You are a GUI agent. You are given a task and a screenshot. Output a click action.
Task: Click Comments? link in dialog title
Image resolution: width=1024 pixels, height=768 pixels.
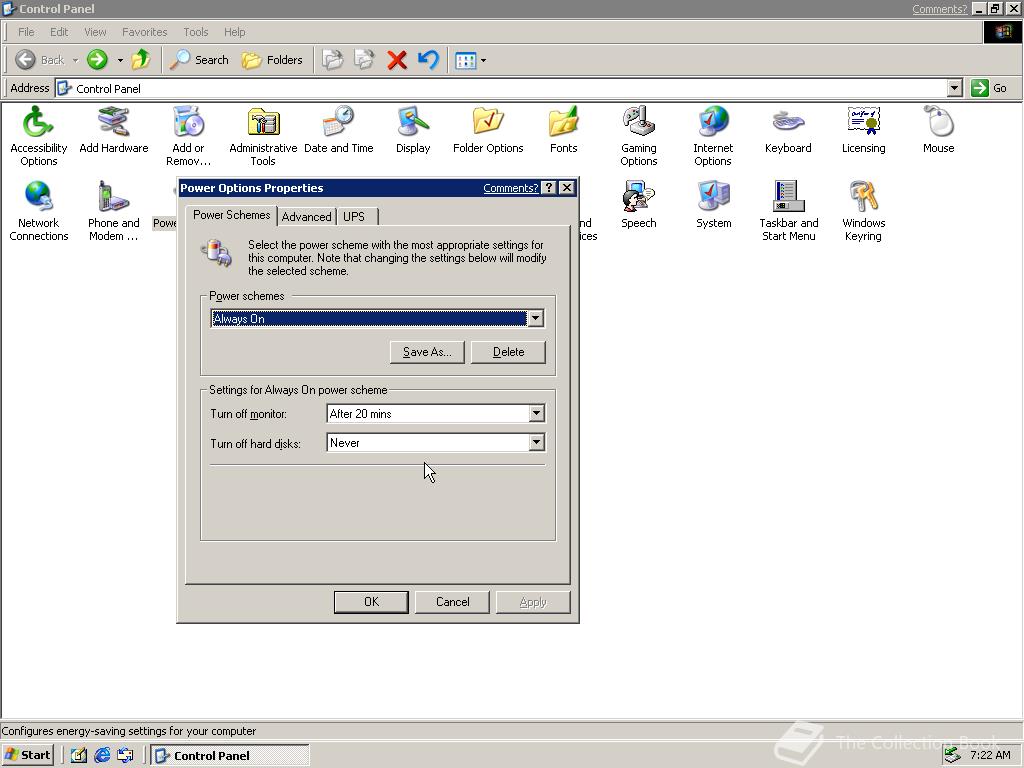[x=511, y=188]
